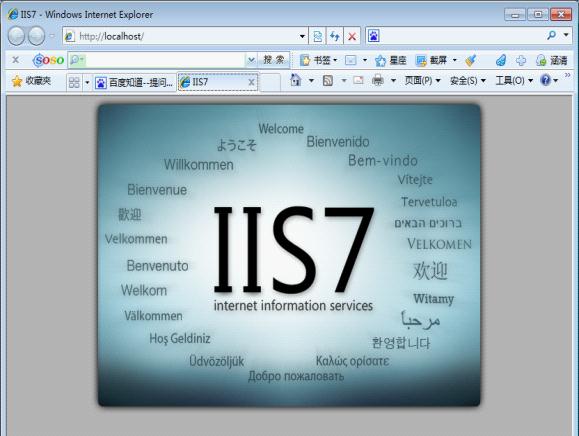Open the tab list dropdown arrow
The height and width of the screenshot is (436, 579).
(87, 82)
